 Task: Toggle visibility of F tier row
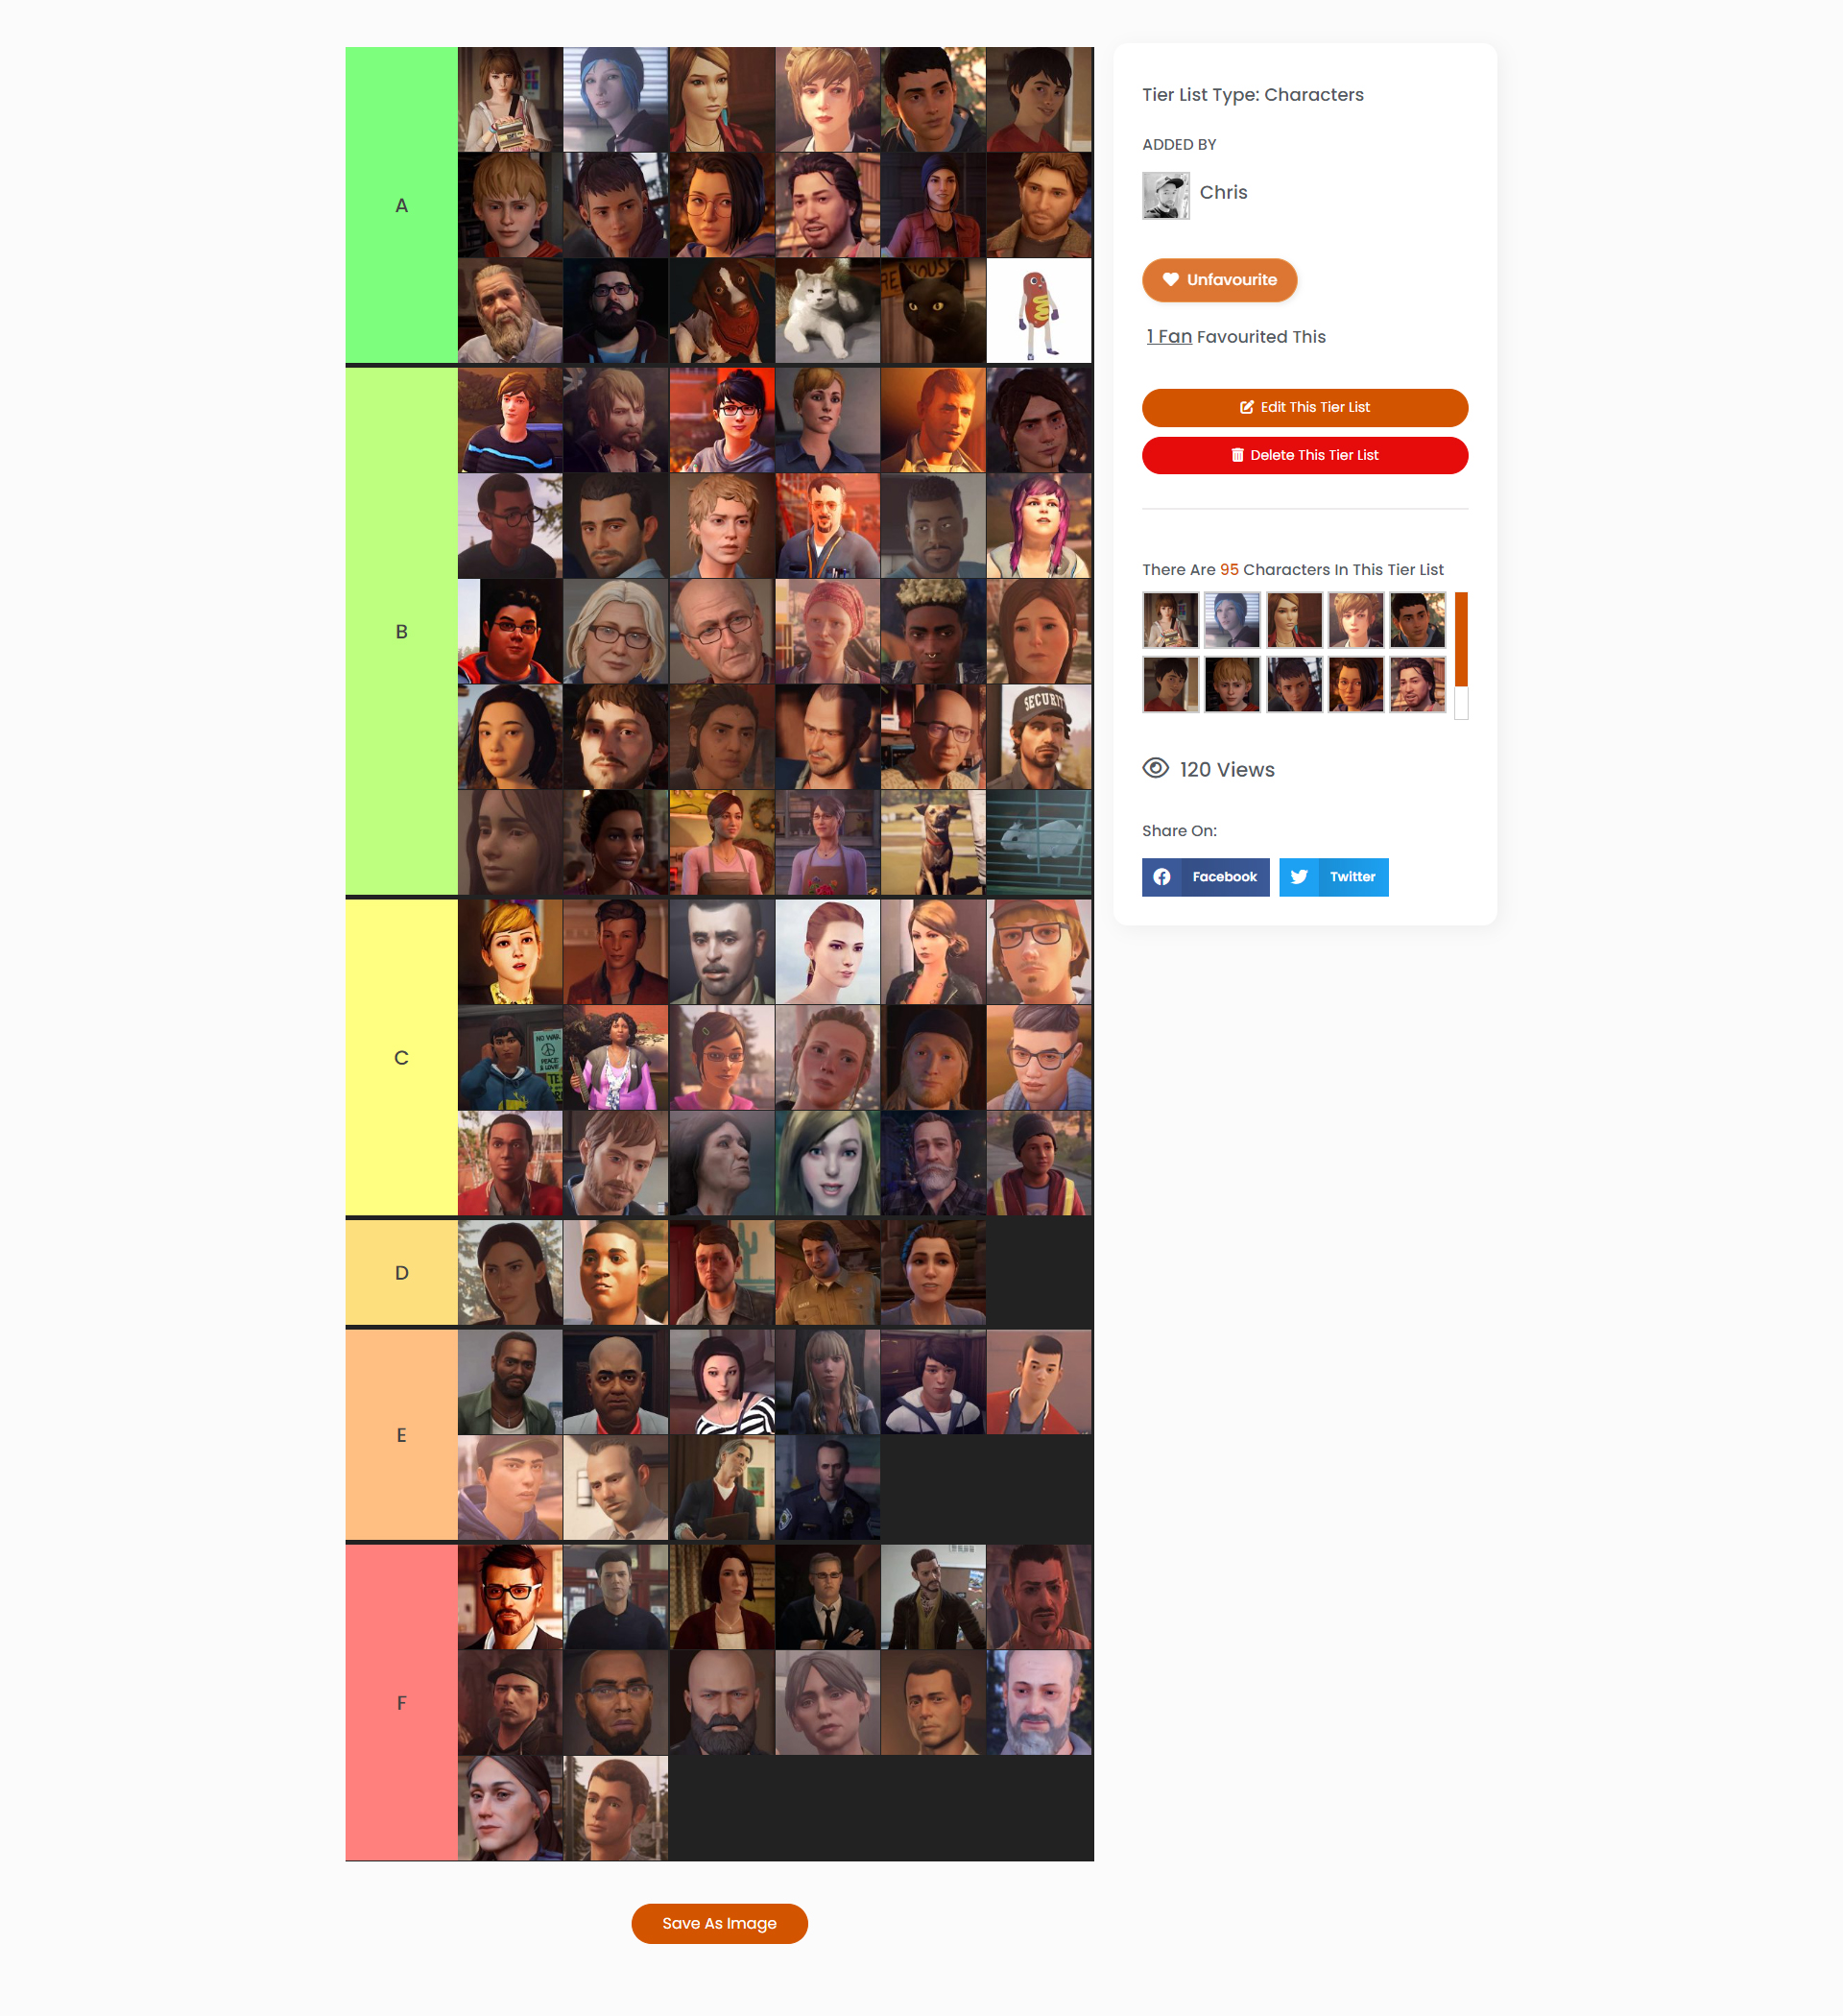click(x=400, y=1698)
